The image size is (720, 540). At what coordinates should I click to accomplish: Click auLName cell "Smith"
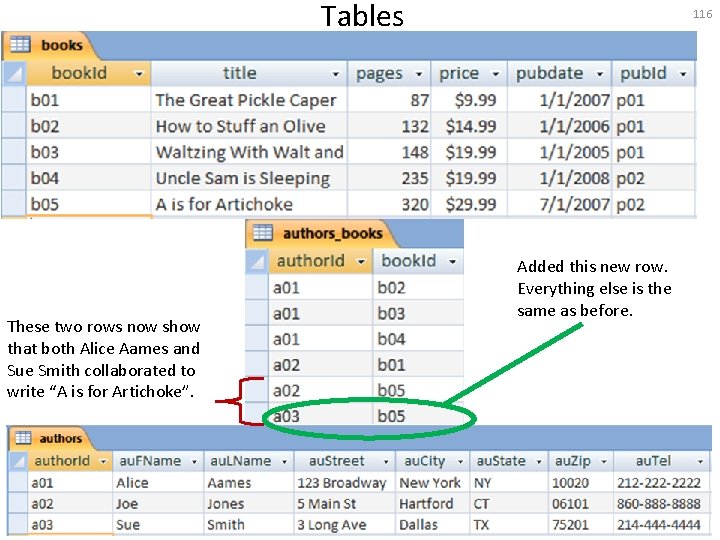(248, 524)
